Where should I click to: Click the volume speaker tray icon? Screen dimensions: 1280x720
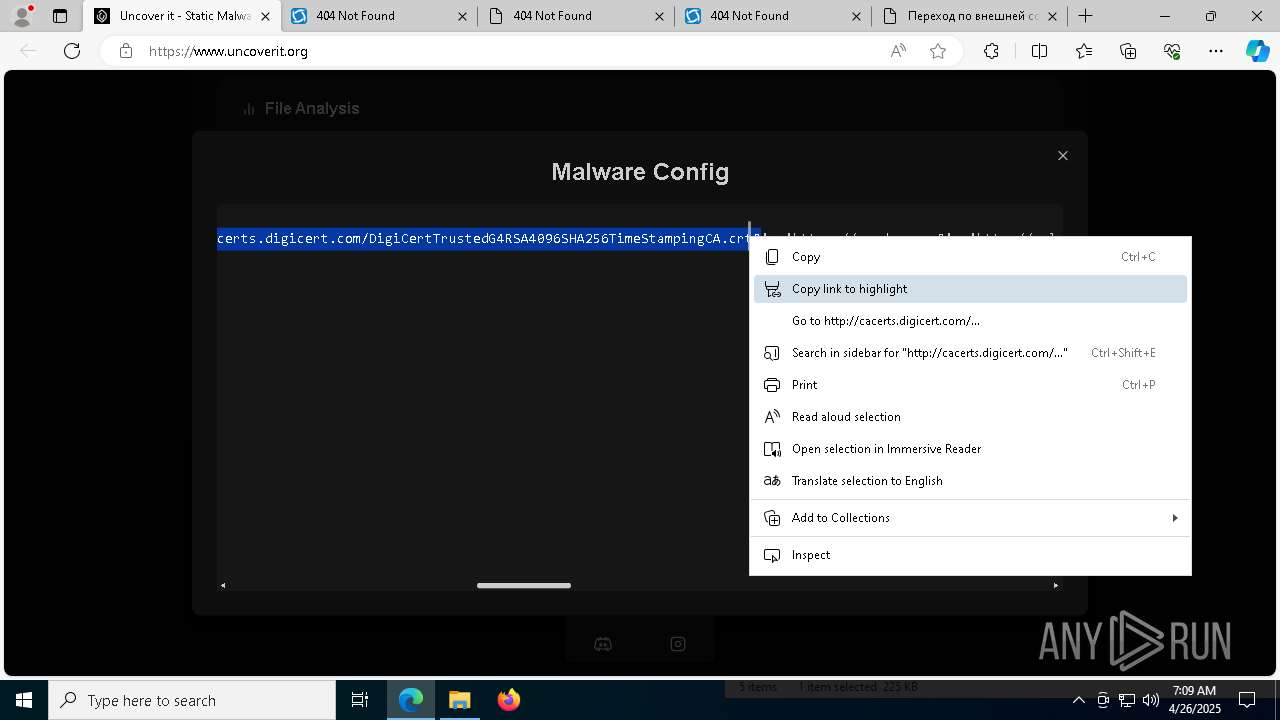1150,700
